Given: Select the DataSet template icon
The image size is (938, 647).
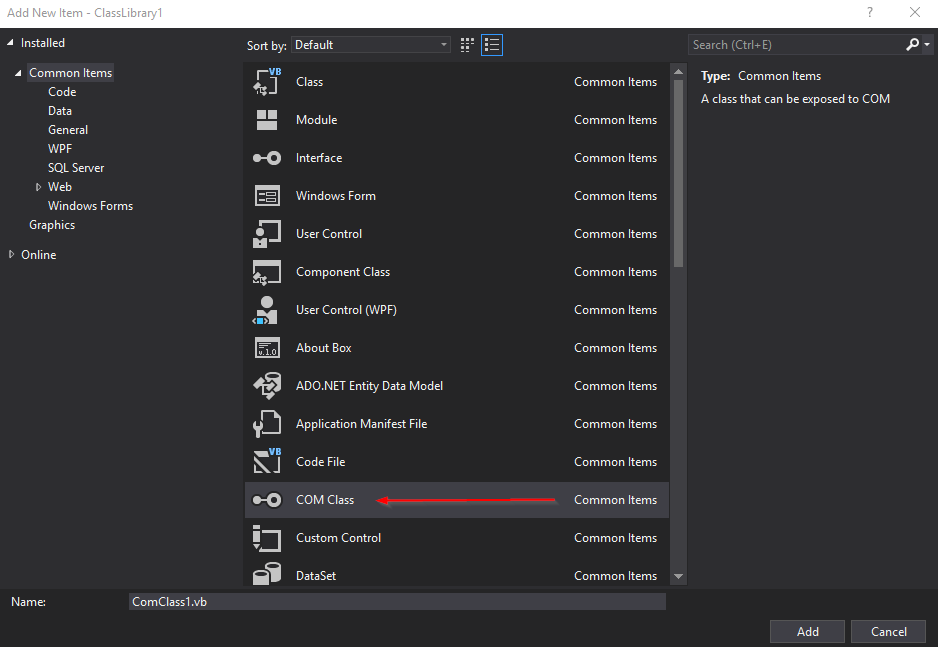Looking at the screenshot, I should [x=267, y=574].
